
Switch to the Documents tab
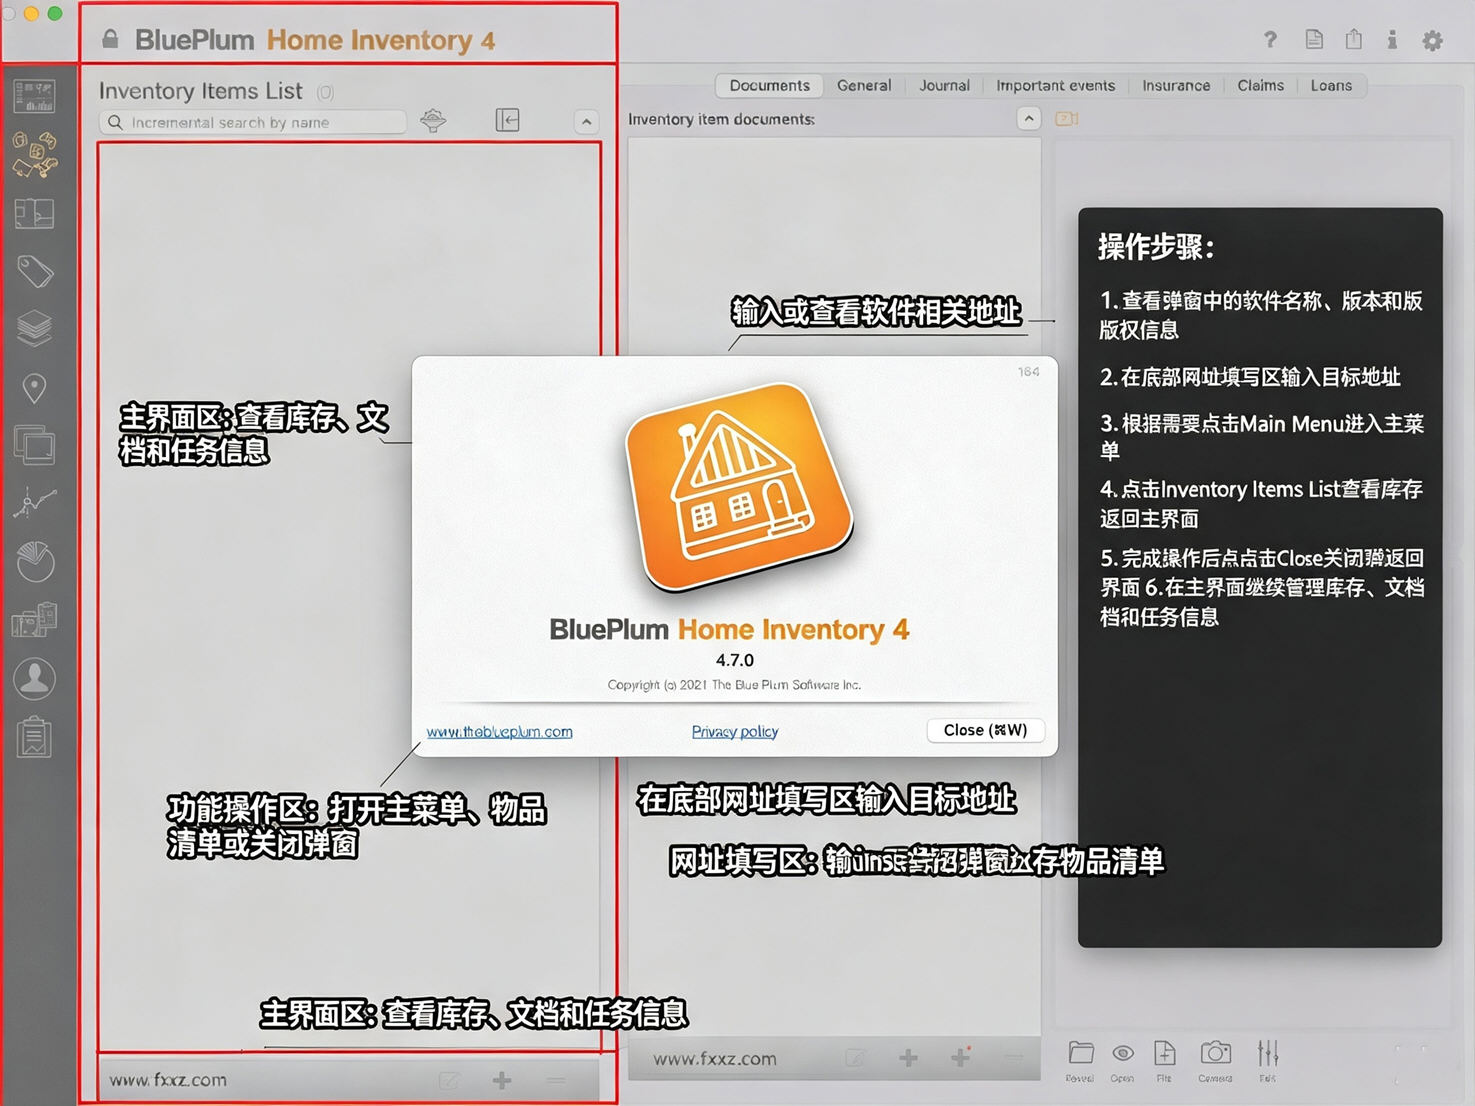pos(769,86)
